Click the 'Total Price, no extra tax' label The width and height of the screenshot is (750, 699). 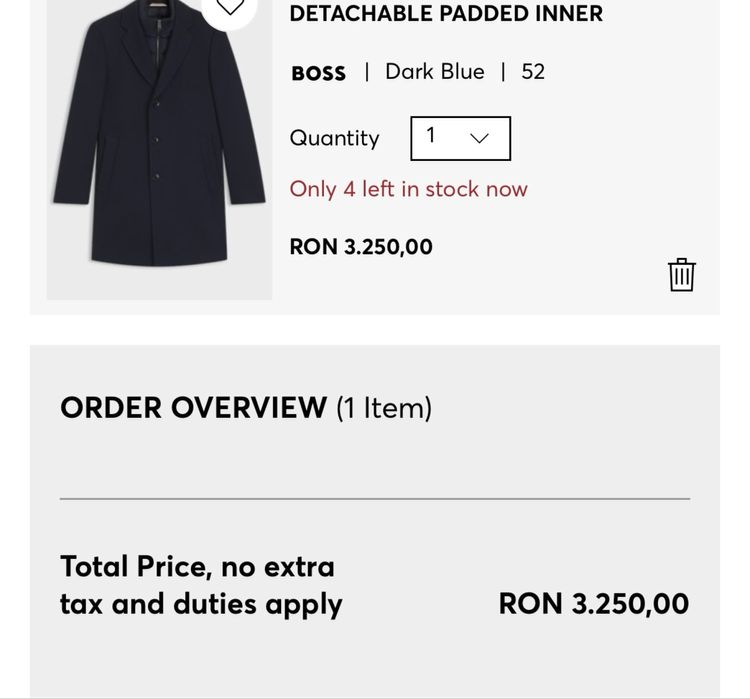click(x=197, y=566)
